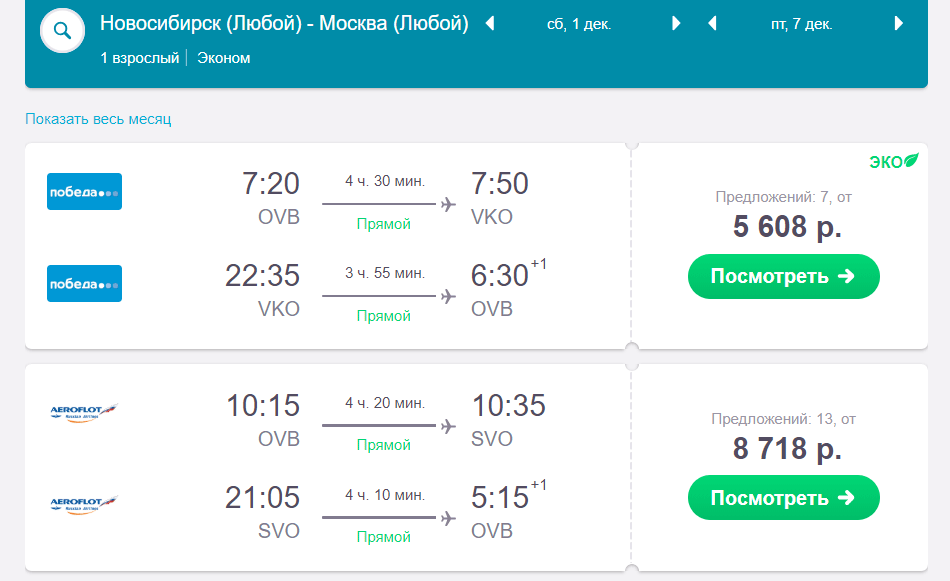Click Aeroflot logo on 21:05 flight
This screenshot has width=950, height=581.
click(x=84, y=504)
